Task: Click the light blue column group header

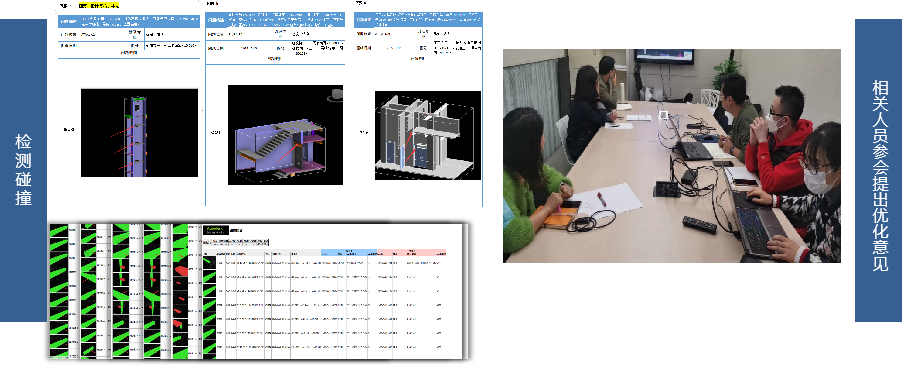Action: click(x=349, y=253)
